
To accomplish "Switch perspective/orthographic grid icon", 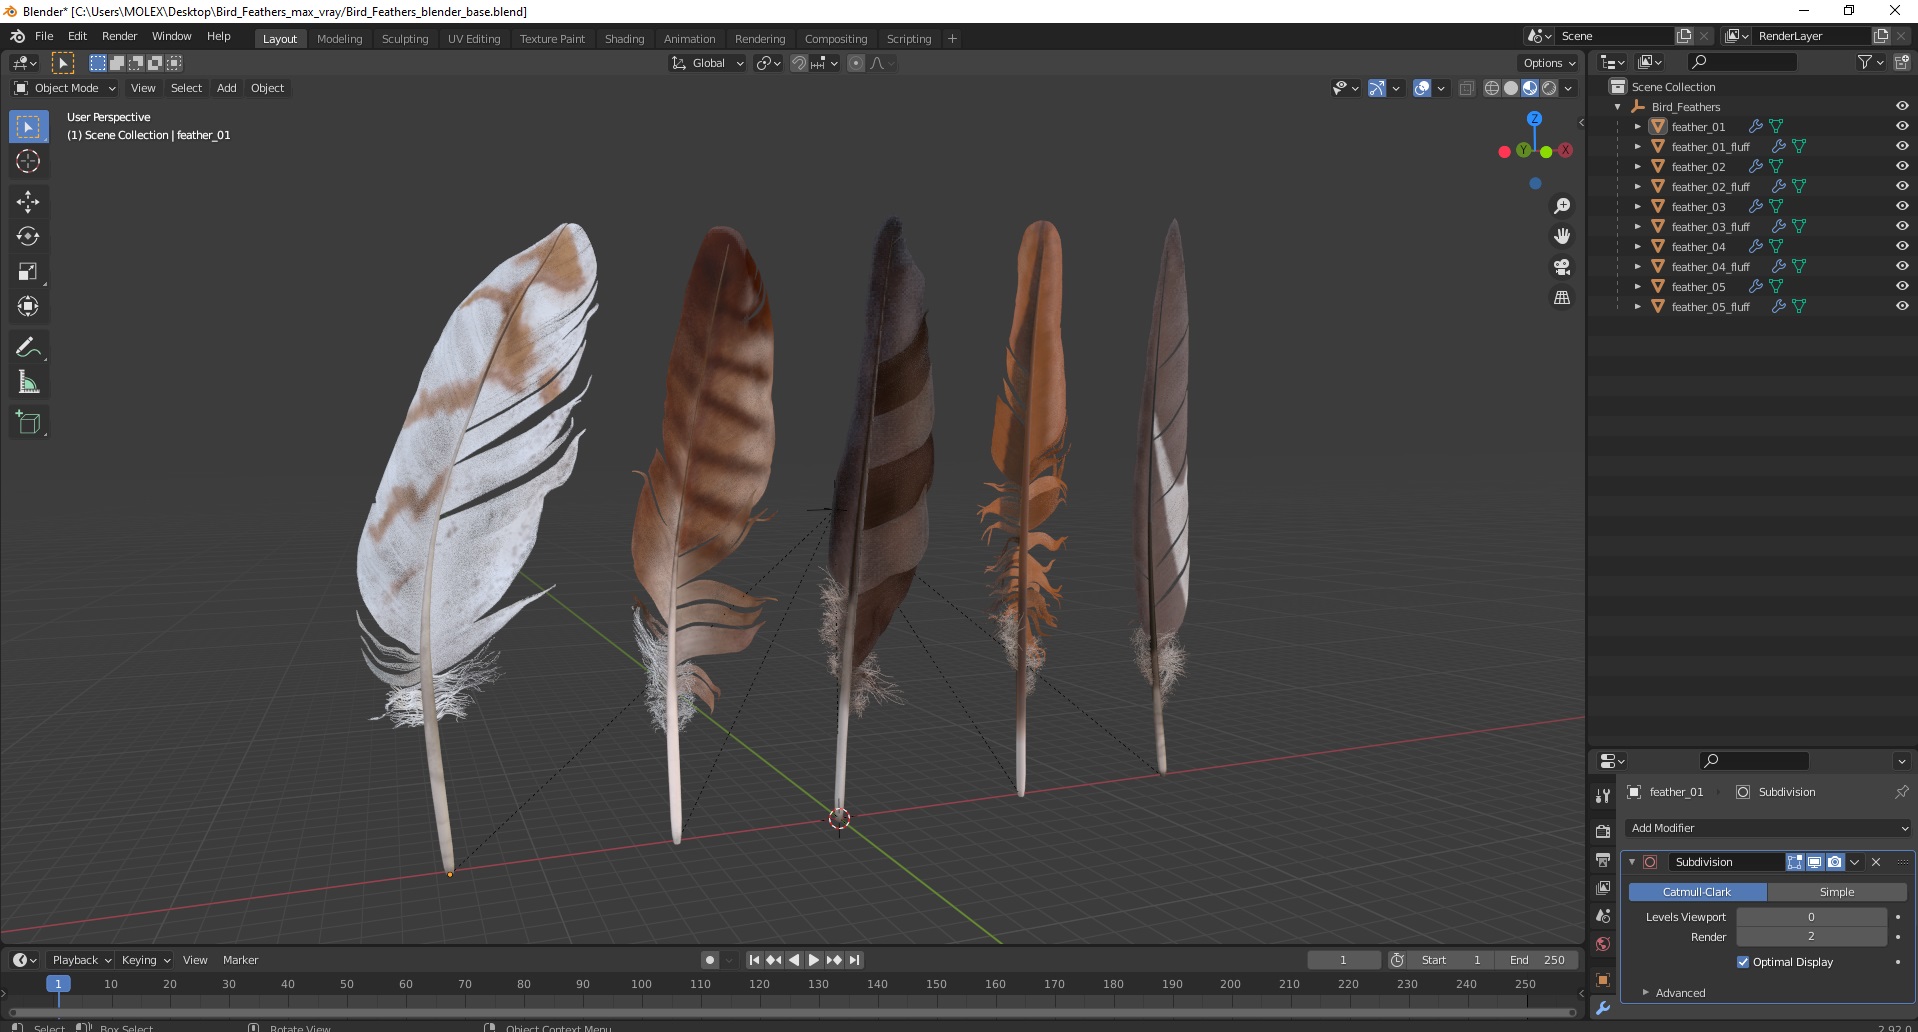I will pos(1561,298).
